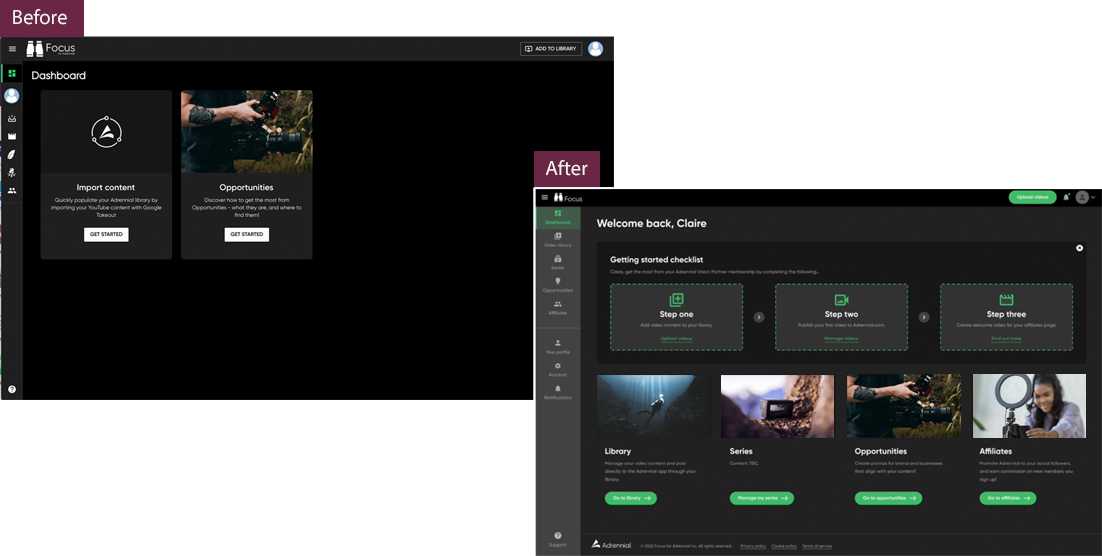Open Support in After sidebar

pyautogui.click(x=558, y=539)
